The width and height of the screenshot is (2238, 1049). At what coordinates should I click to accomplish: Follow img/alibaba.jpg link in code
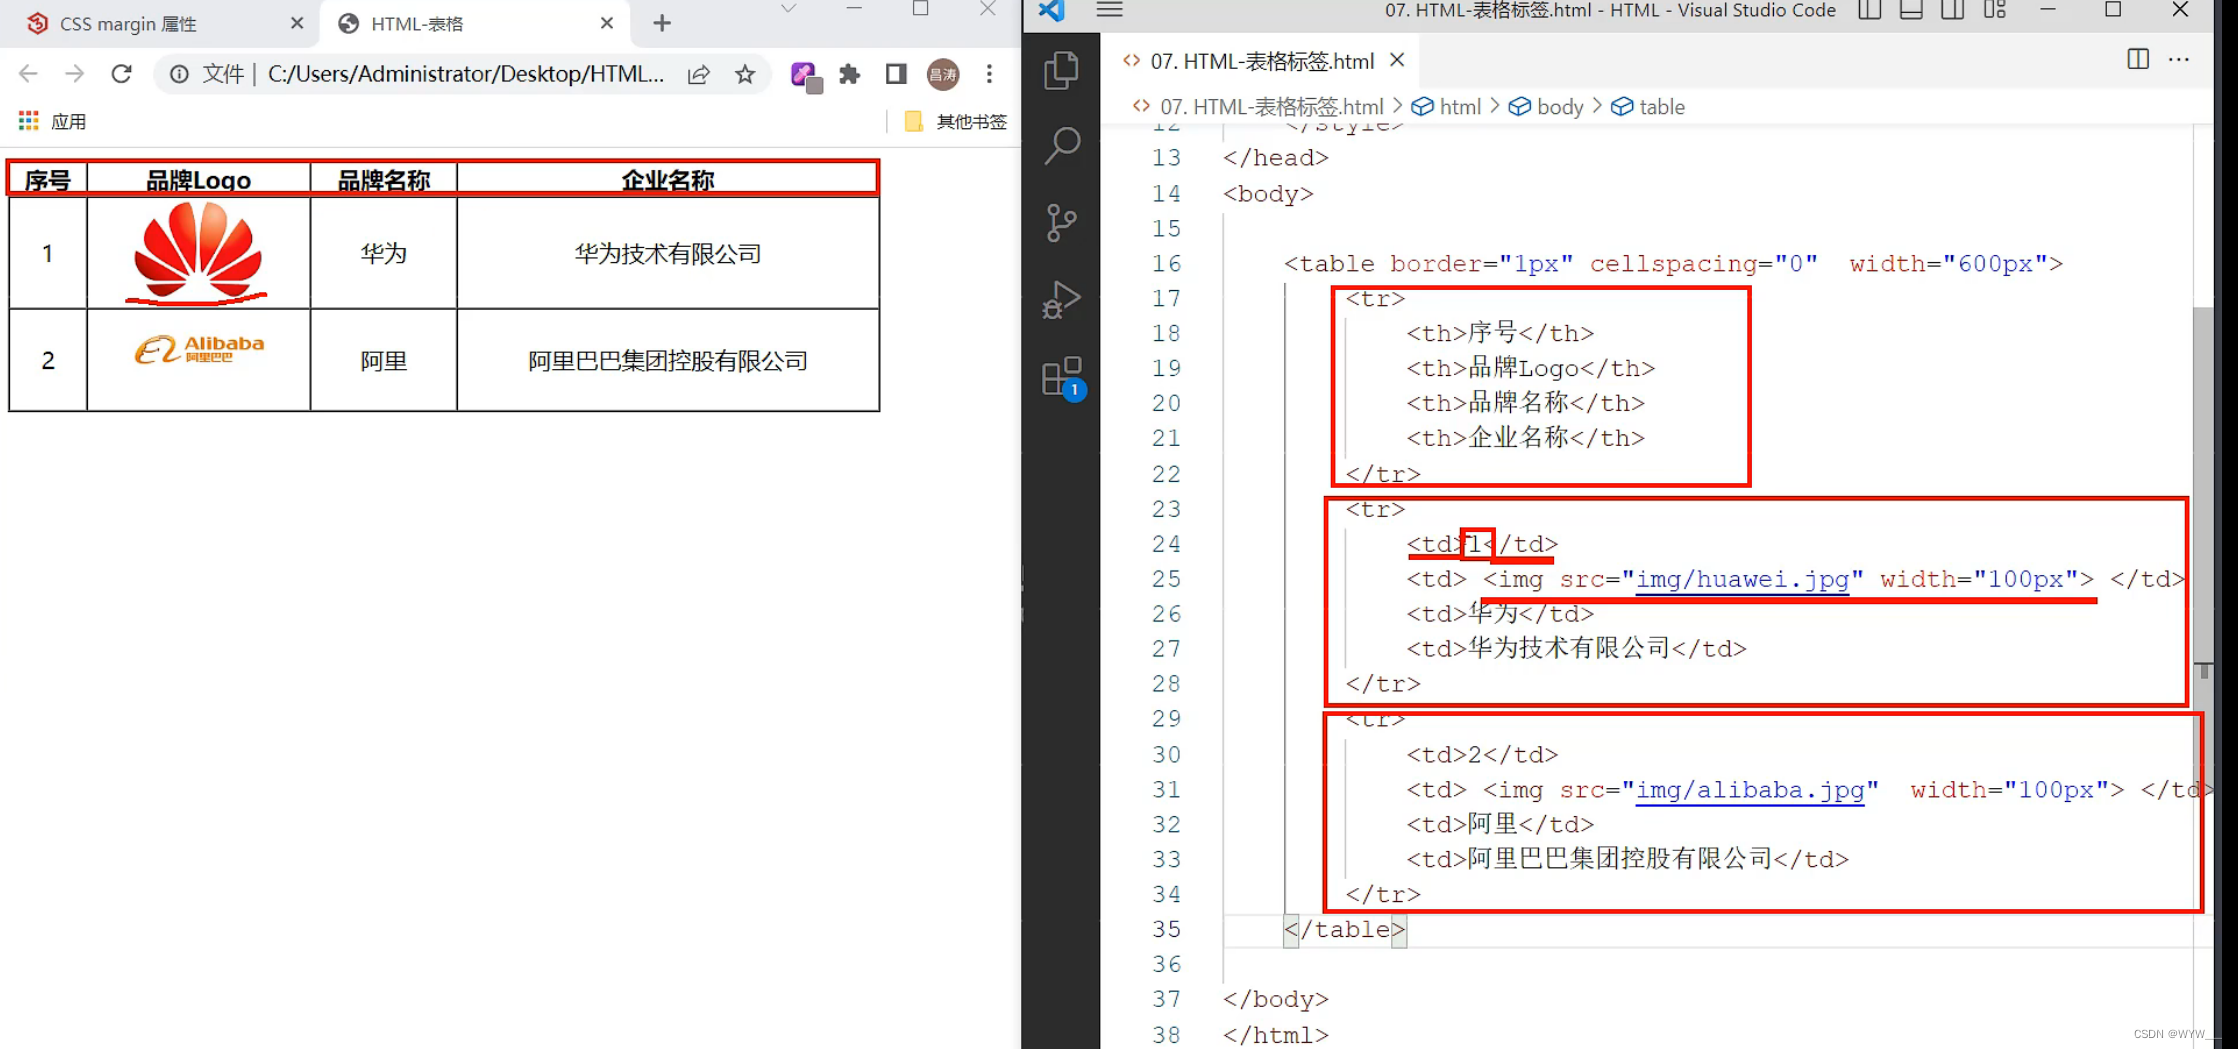pos(1750,790)
